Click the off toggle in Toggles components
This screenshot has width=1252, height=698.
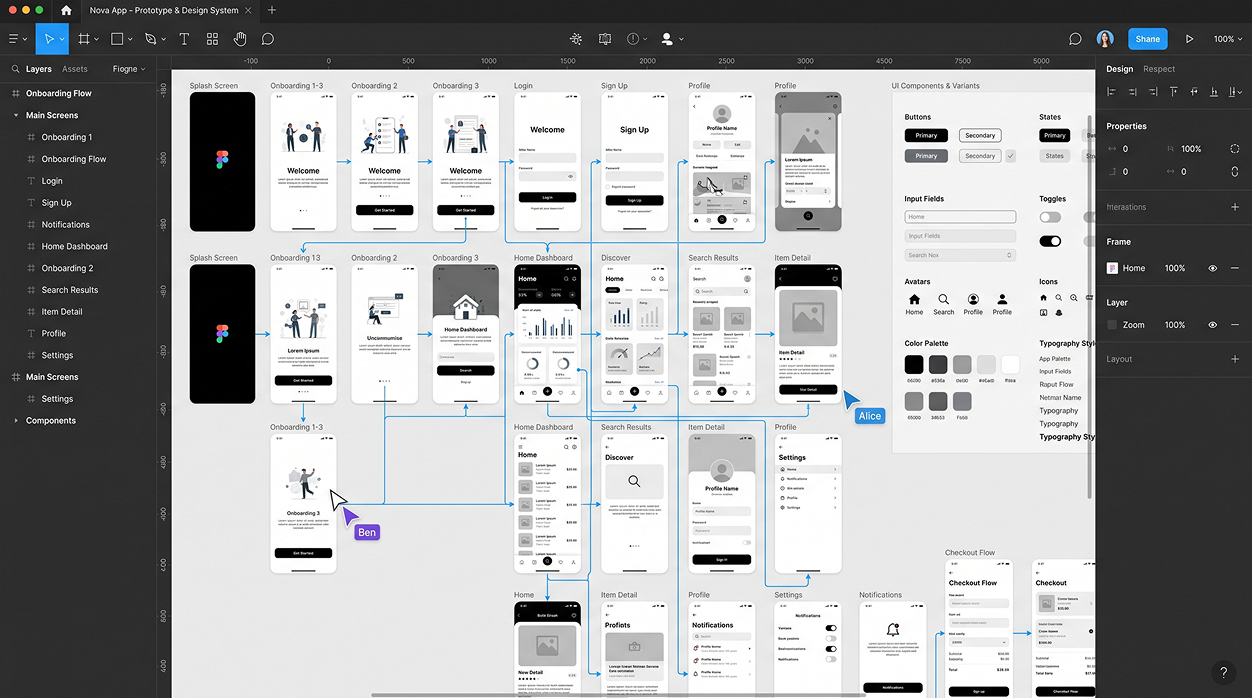coord(1050,217)
